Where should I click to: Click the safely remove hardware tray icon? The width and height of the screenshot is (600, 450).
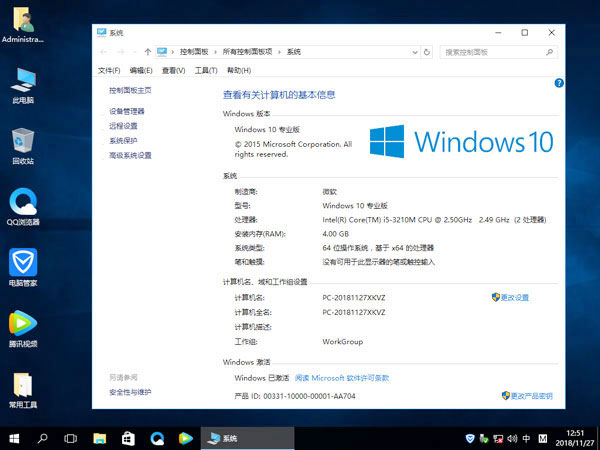[484, 439]
